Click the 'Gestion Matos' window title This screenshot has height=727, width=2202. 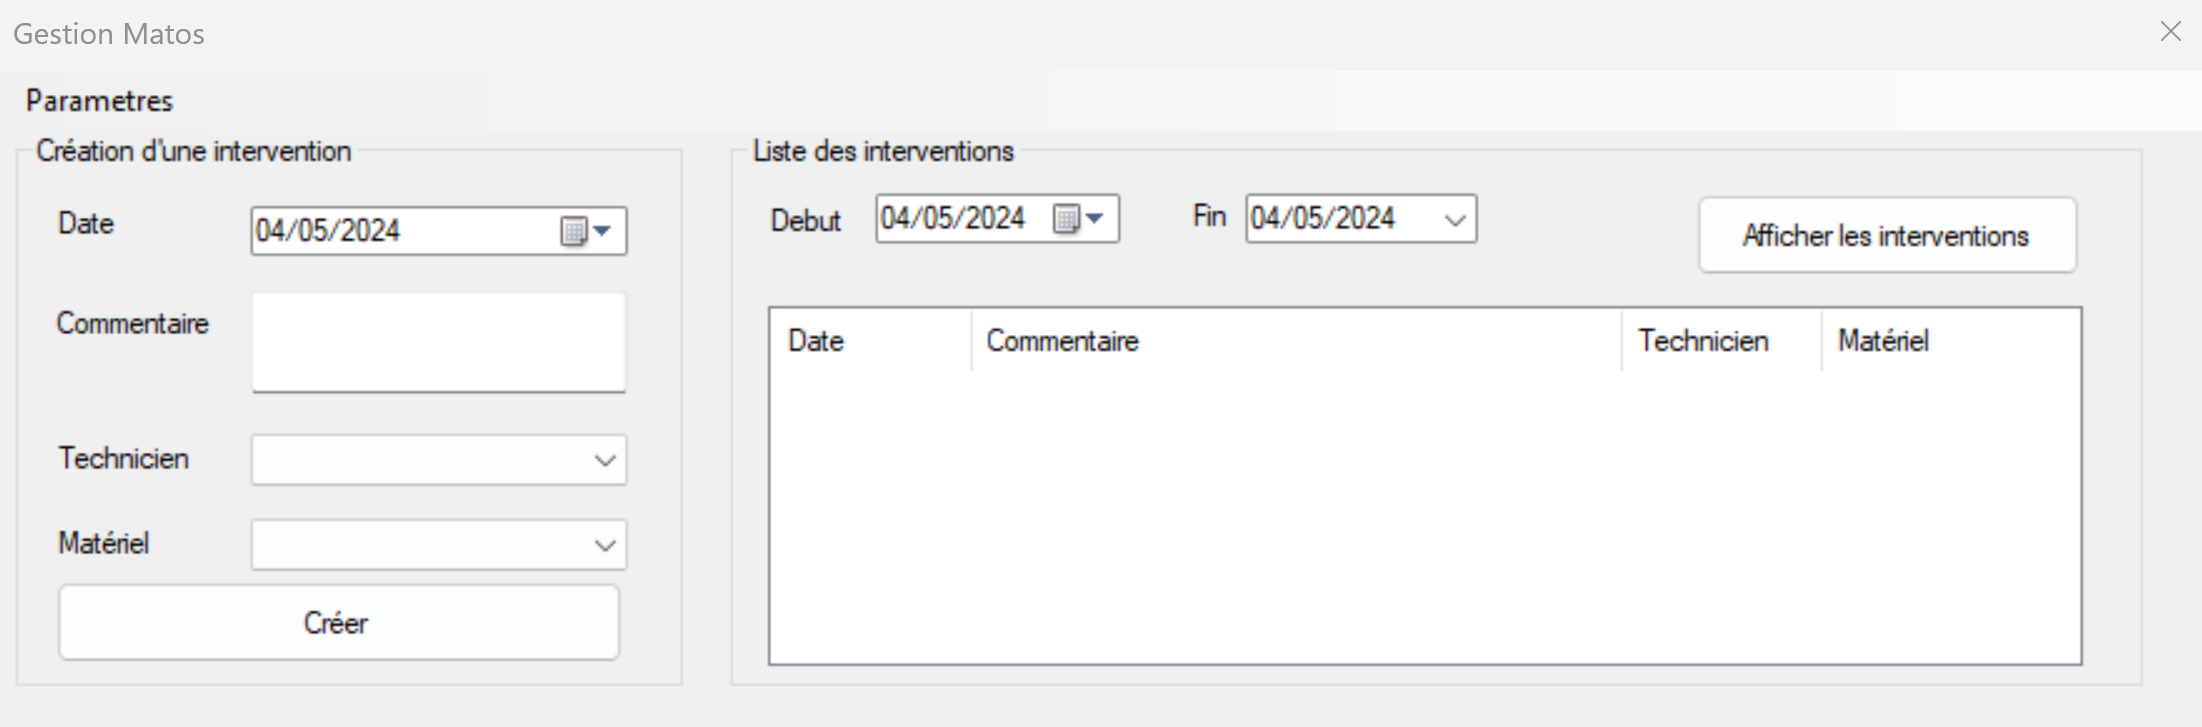(109, 34)
